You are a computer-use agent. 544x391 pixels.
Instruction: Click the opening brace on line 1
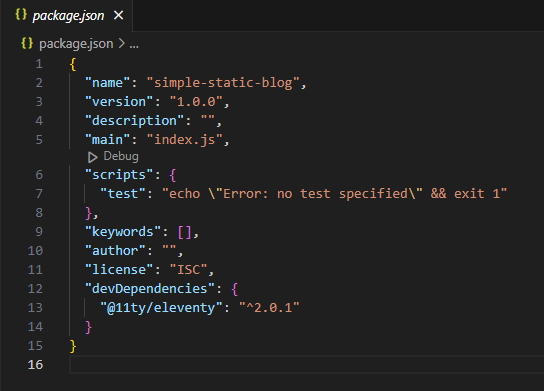(x=73, y=65)
